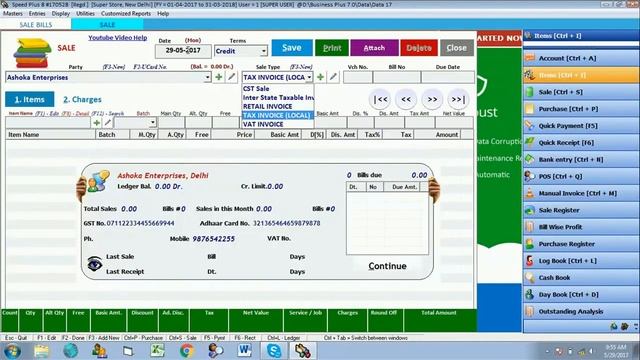
Task: Switch to 2. Charges tab
Action: (x=82, y=99)
